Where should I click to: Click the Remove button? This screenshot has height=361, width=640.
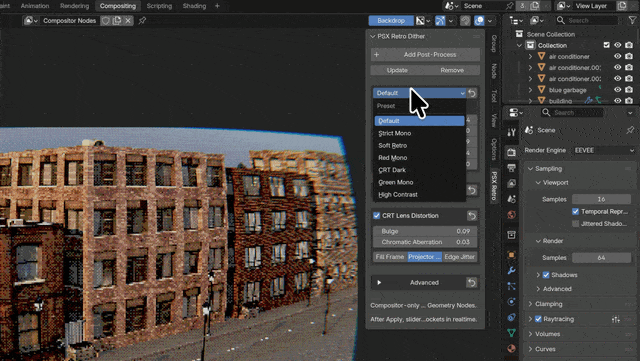(x=452, y=70)
